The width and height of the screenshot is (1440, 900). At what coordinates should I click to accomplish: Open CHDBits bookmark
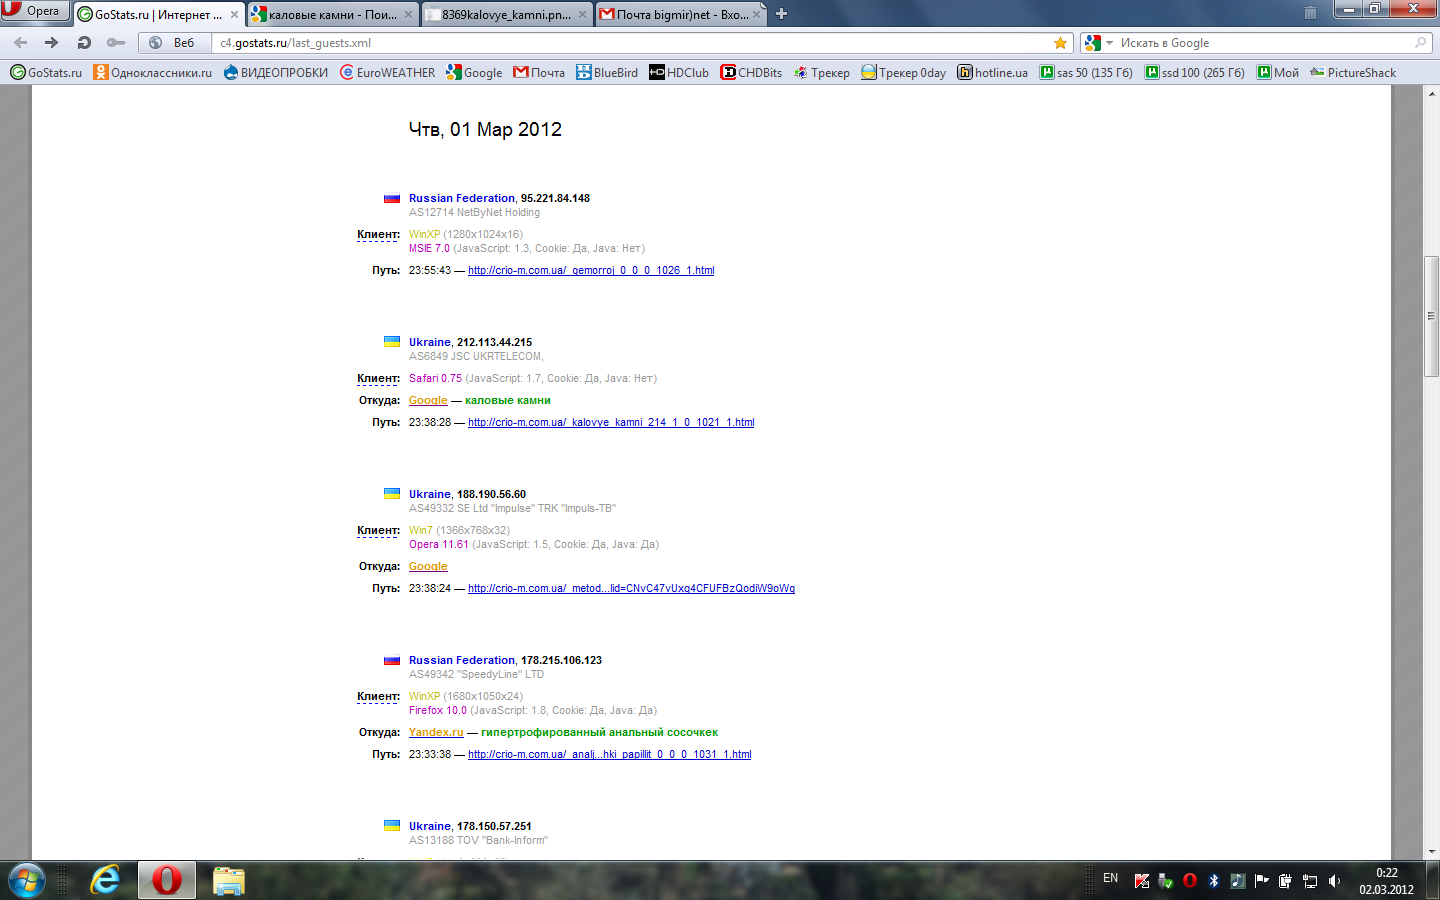click(x=751, y=72)
